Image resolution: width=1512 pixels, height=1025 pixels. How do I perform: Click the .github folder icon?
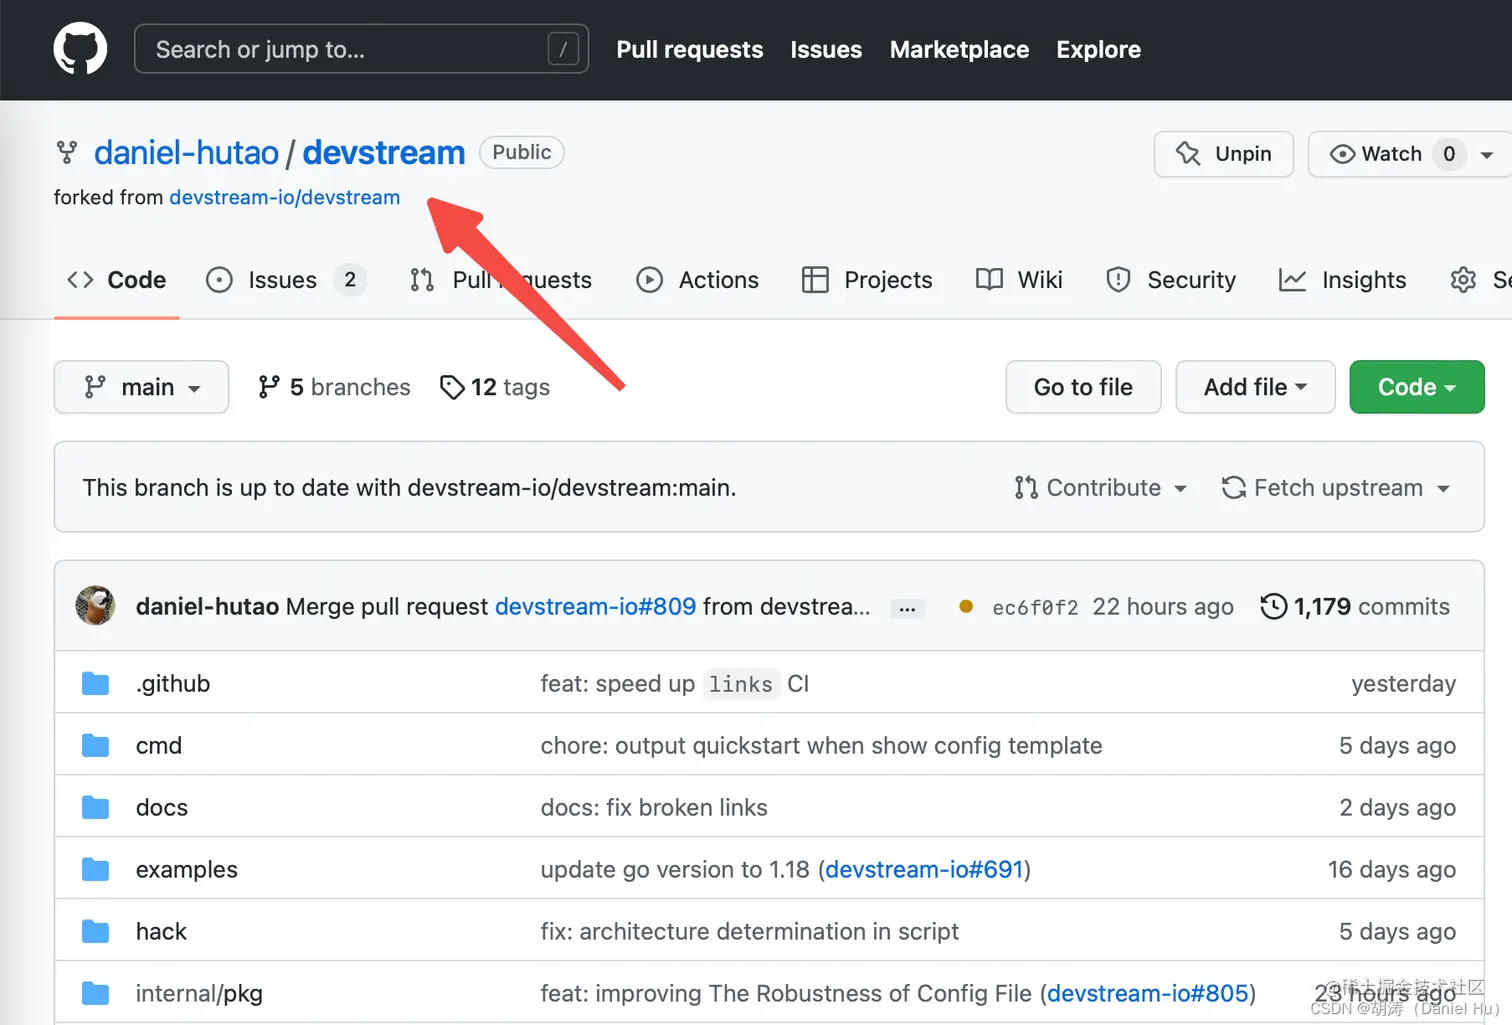[95, 683]
